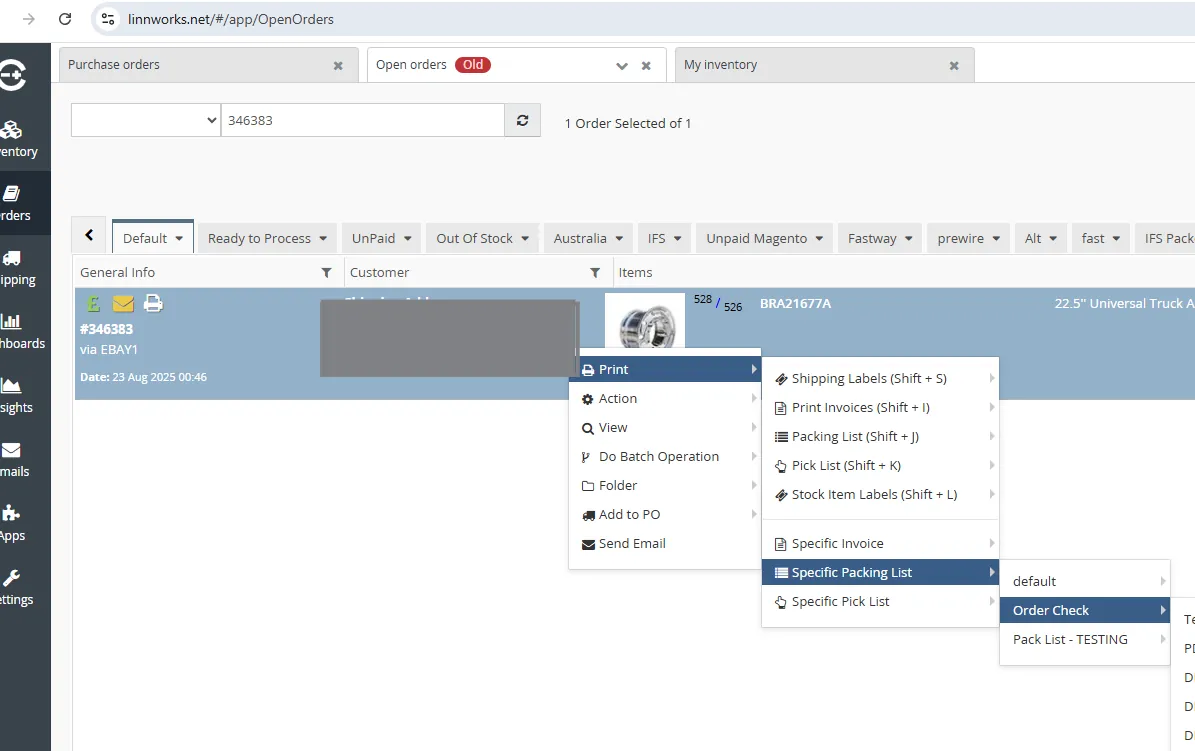Filter the General Info column
Image resolution: width=1195 pixels, height=751 pixels.
click(x=326, y=272)
